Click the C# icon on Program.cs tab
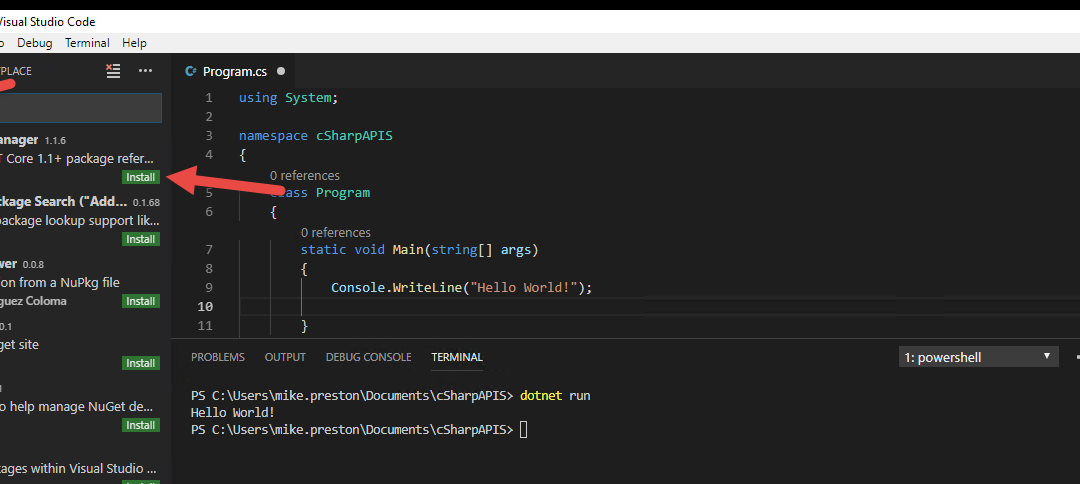1080x484 pixels. [x=191, y=71]
